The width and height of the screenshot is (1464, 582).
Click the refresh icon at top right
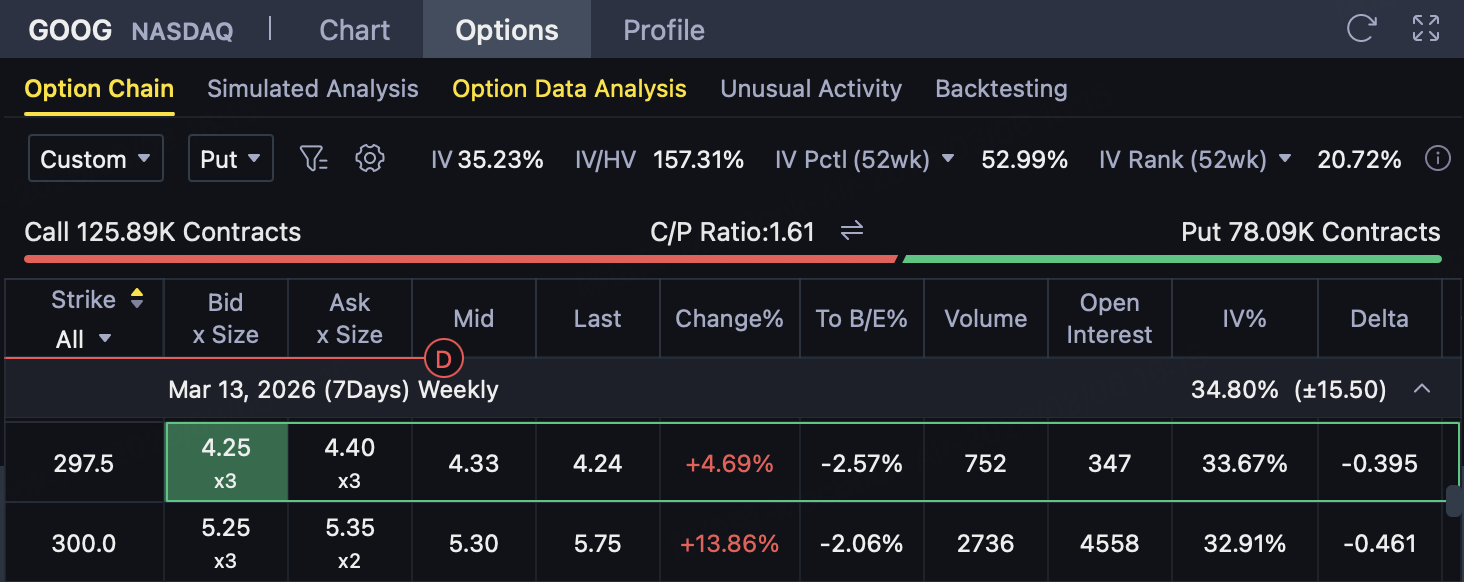point(1361,28)
